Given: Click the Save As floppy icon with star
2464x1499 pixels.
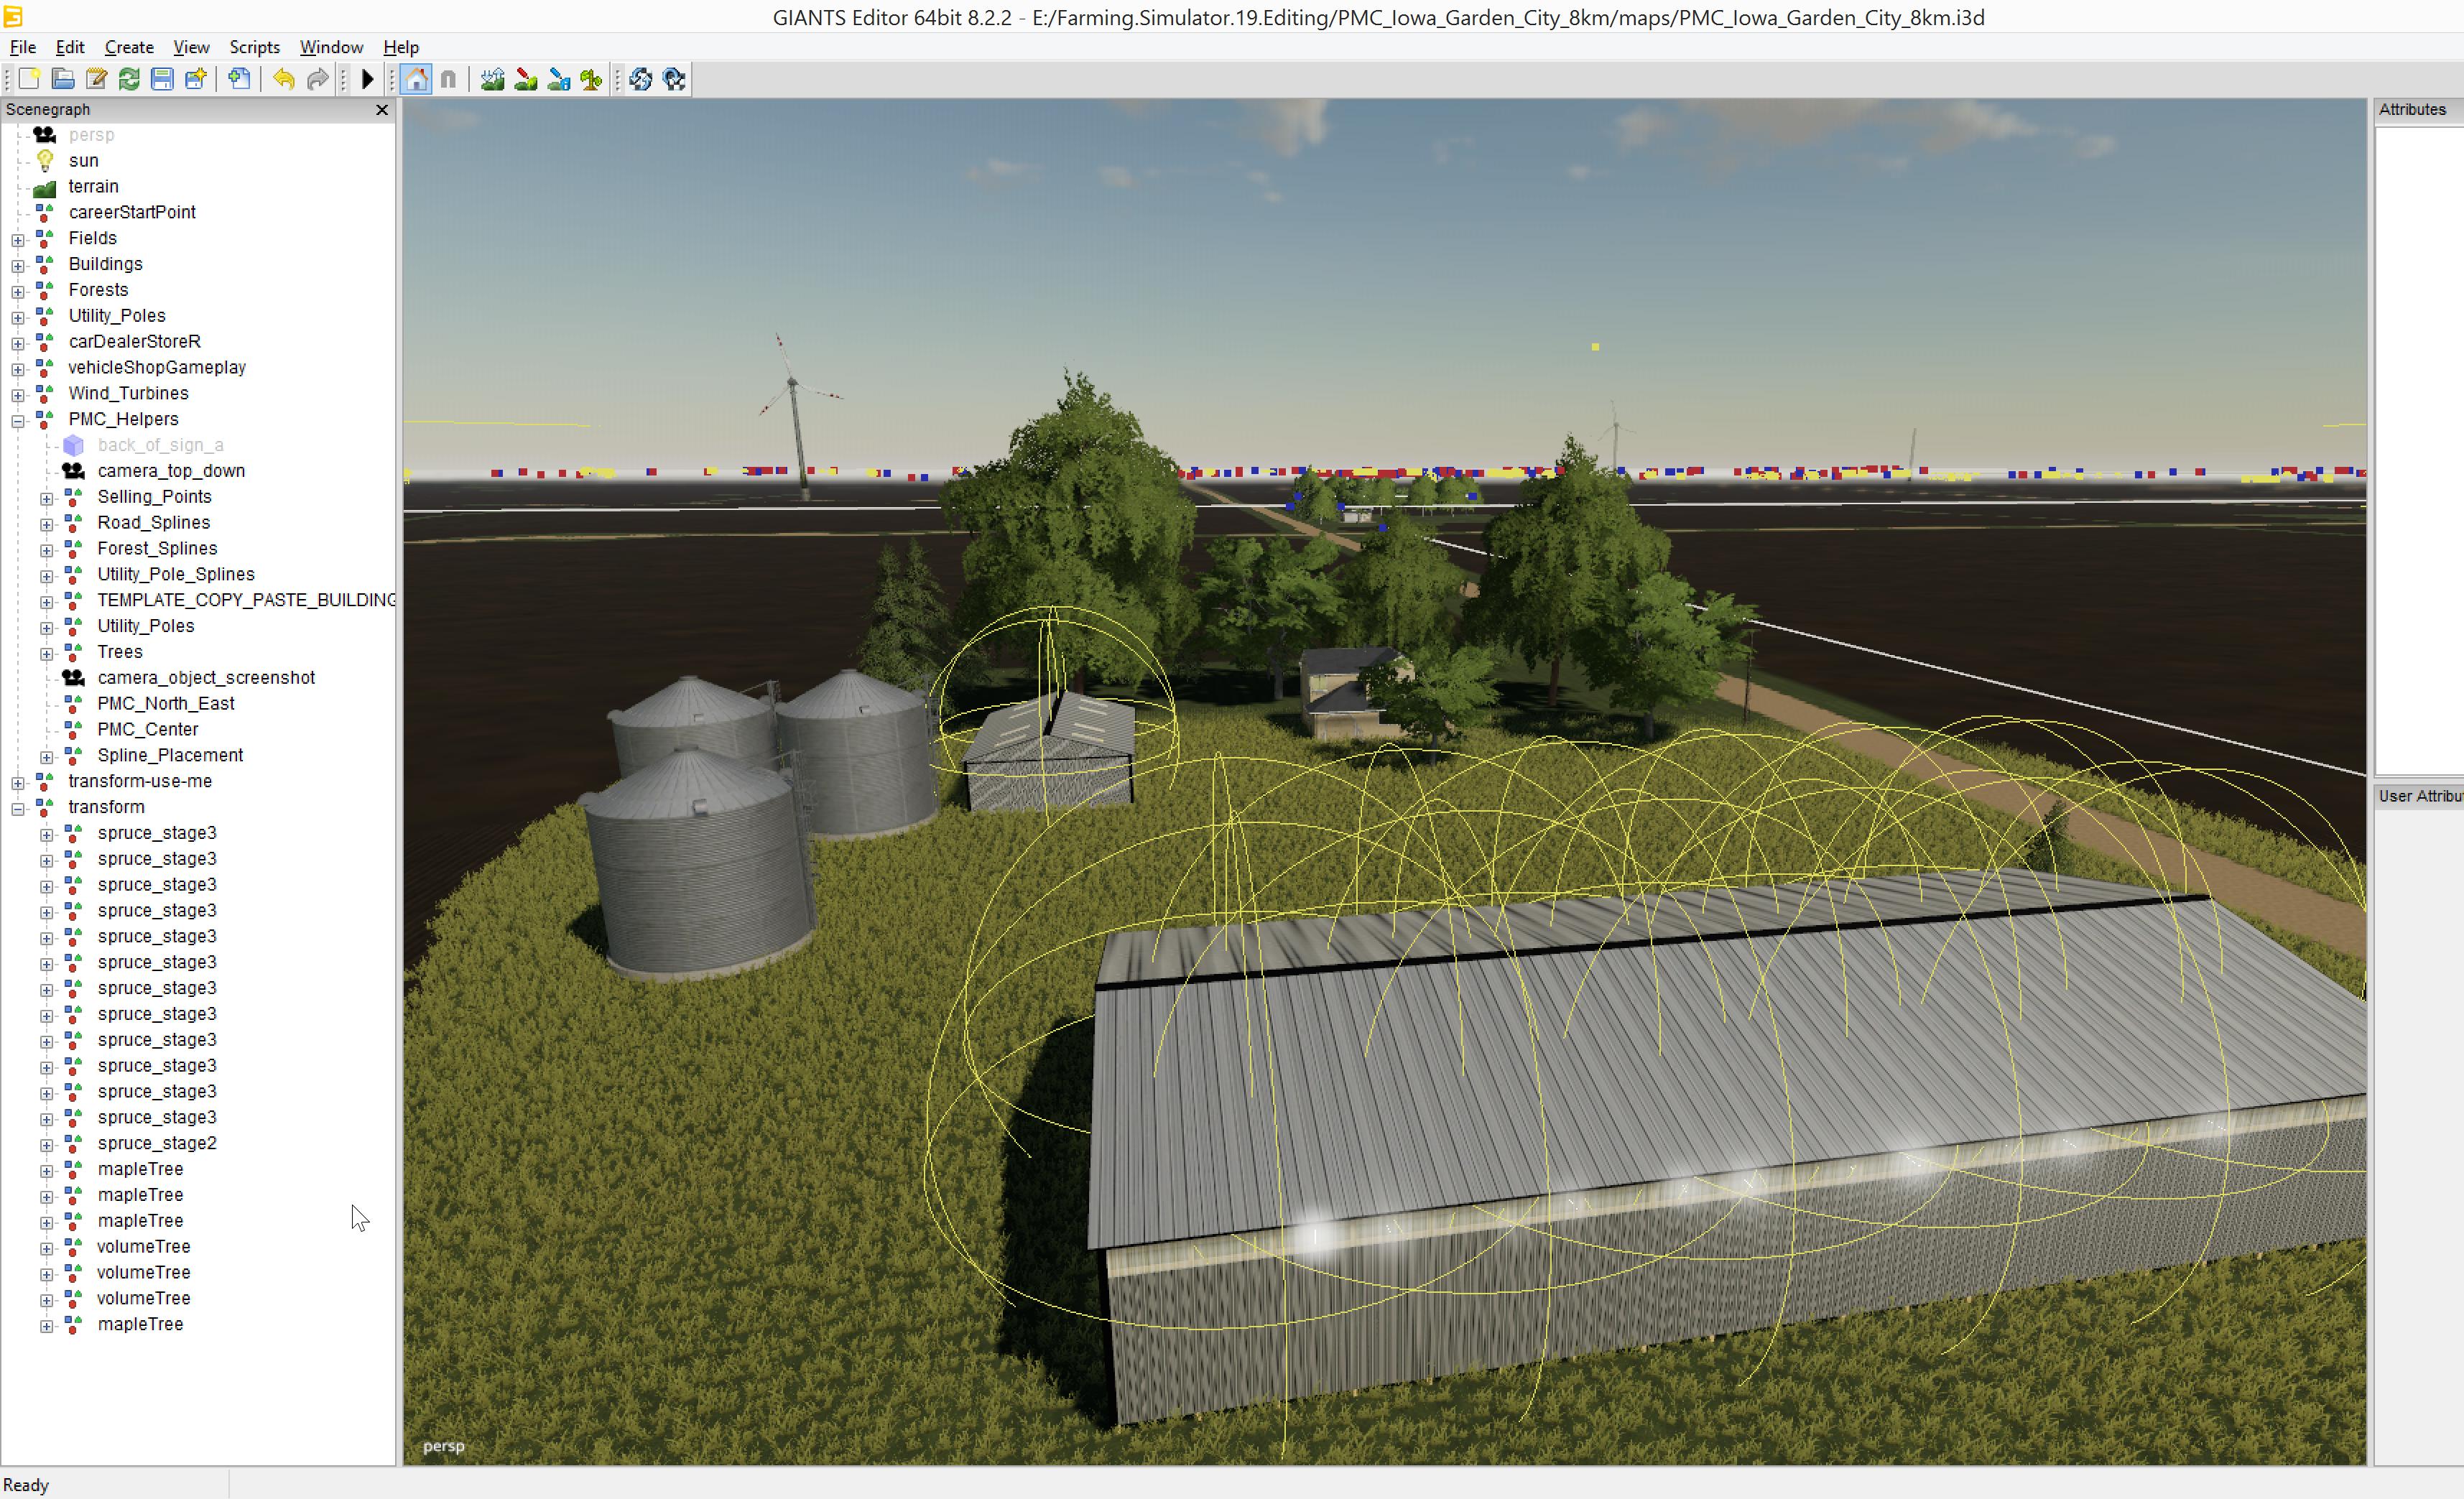Looking at the screenshot, I should point(196,79).
